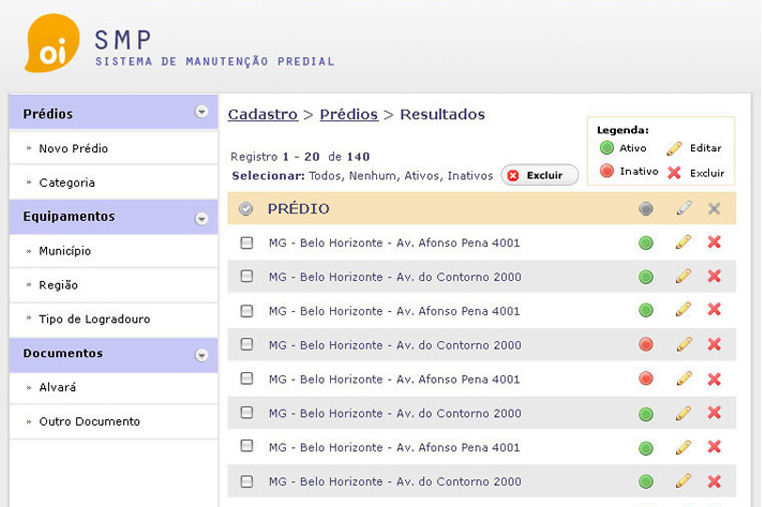
Task: Collapse the Equipamentos sidebar section arrow
Action: pos(202,217)
